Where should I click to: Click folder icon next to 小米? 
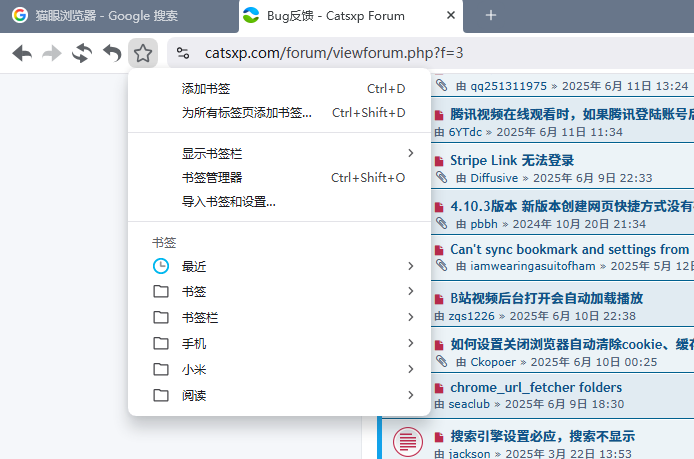click(x=161, y=369)
